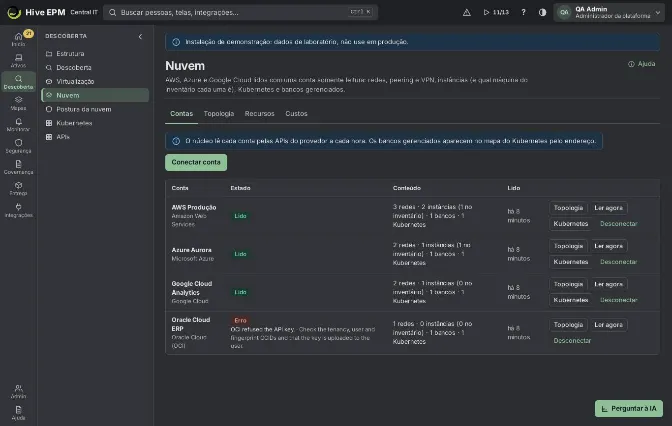672x426 pixels.
Task: Click Desconectar for Azure Aurora
Action: tap(618, 262)
